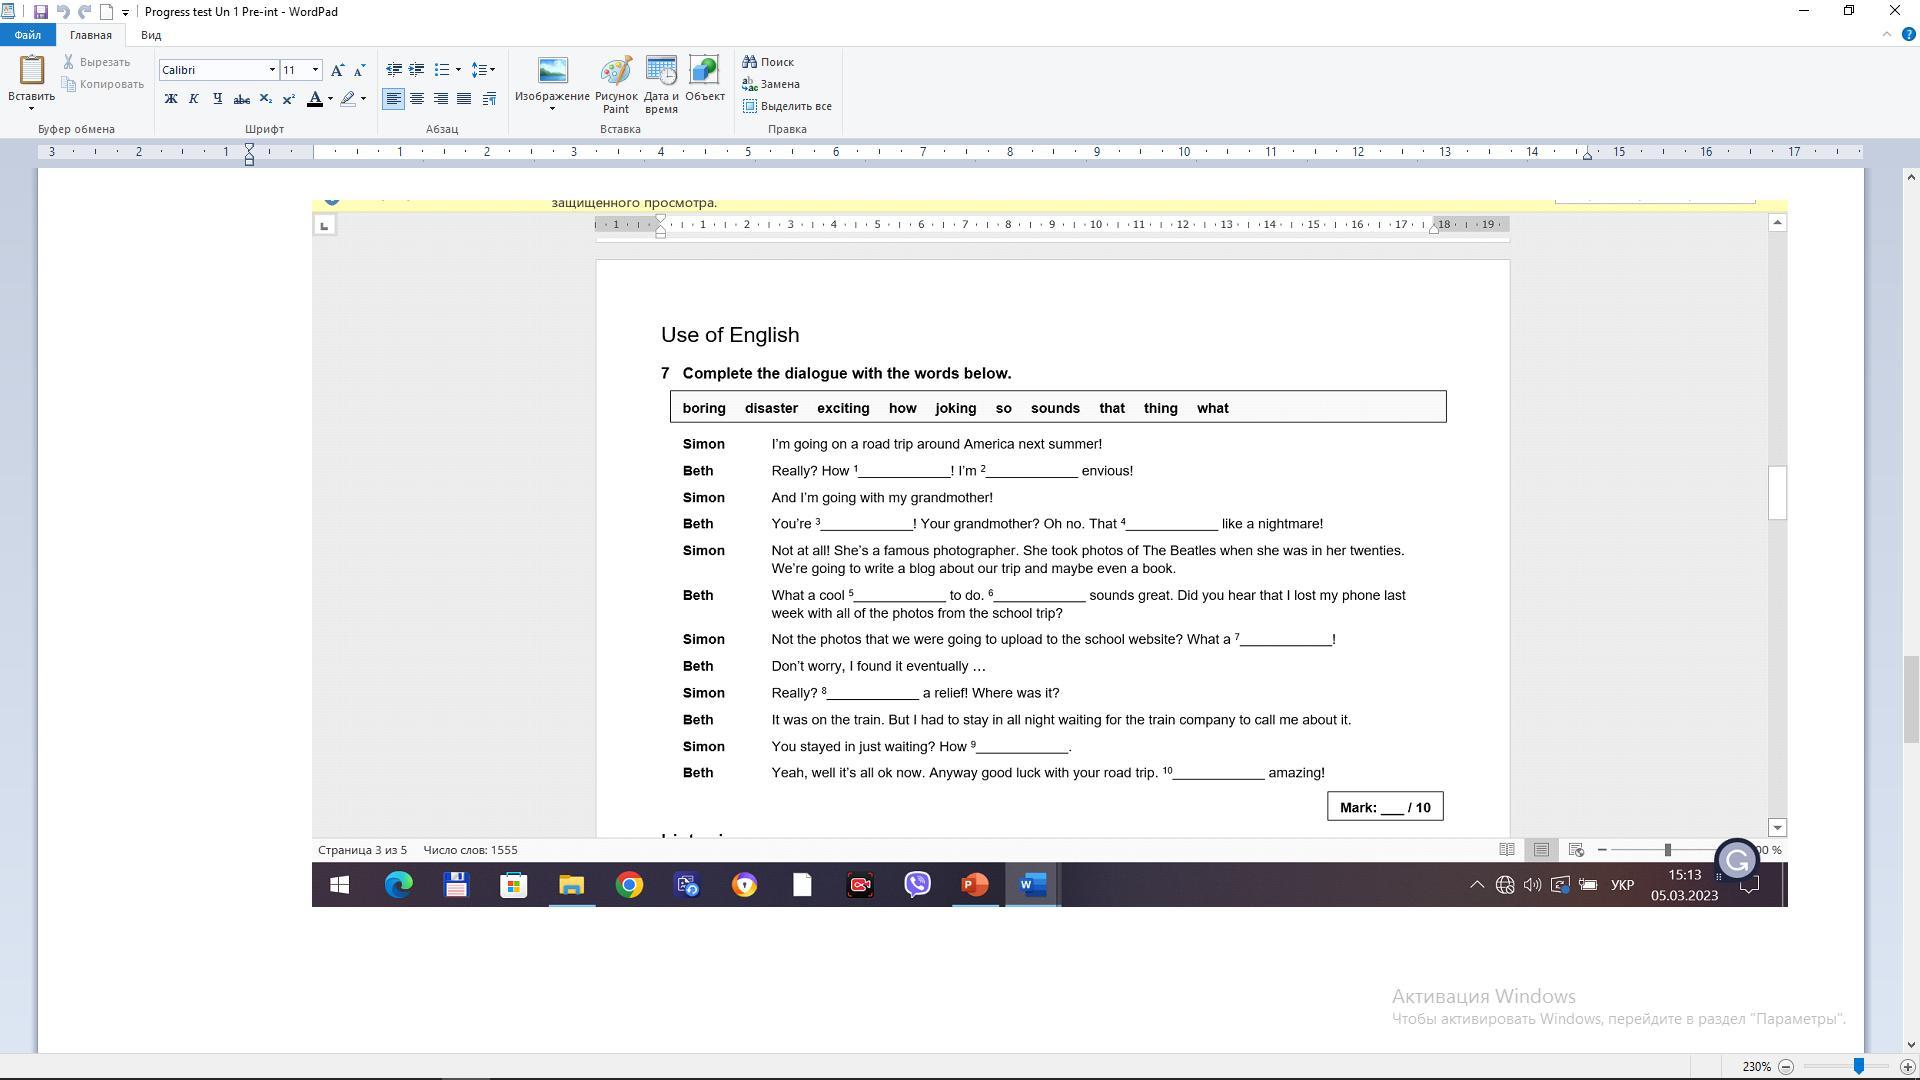The image size is (1920, 1080).
Task: Increase the paragraph indent
Action: [416, 69]
